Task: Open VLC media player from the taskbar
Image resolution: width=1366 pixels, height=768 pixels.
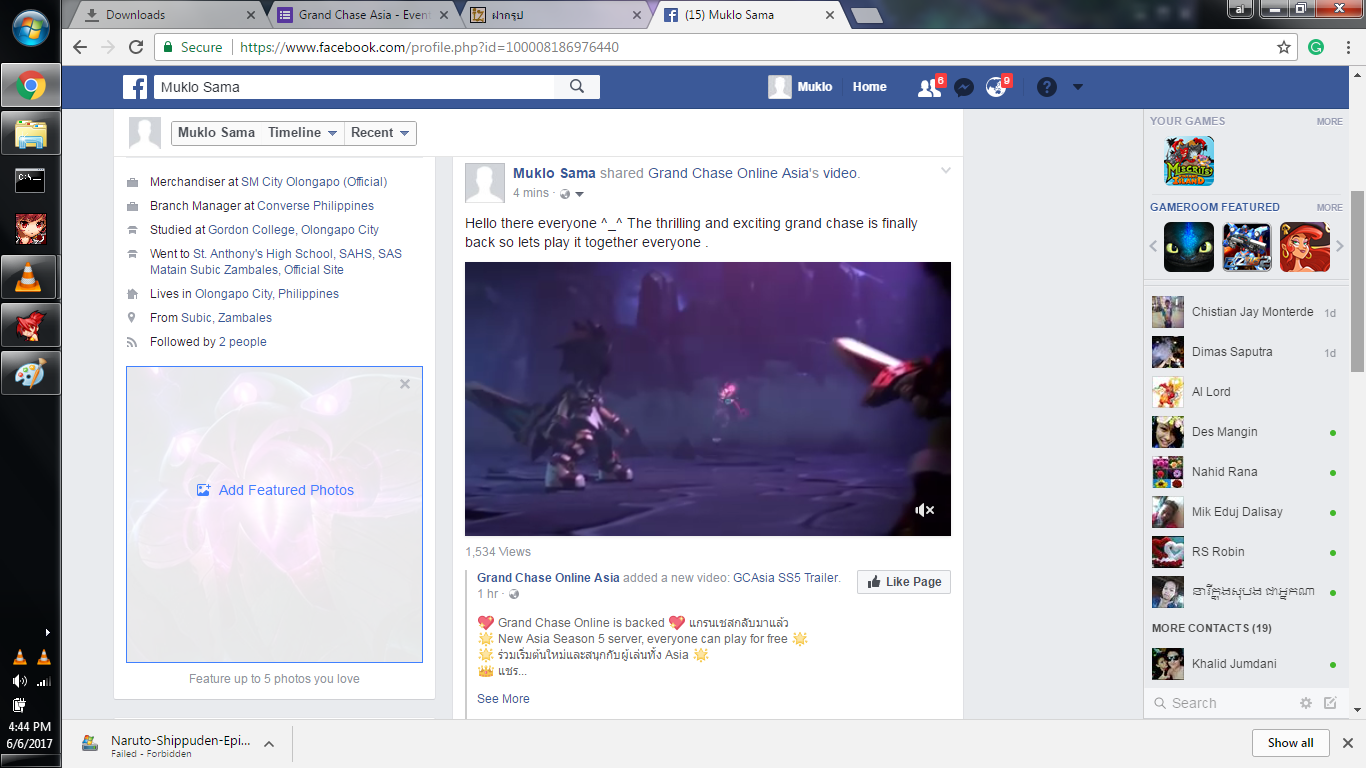Action: pyautogui.click(x=30, y=276)
